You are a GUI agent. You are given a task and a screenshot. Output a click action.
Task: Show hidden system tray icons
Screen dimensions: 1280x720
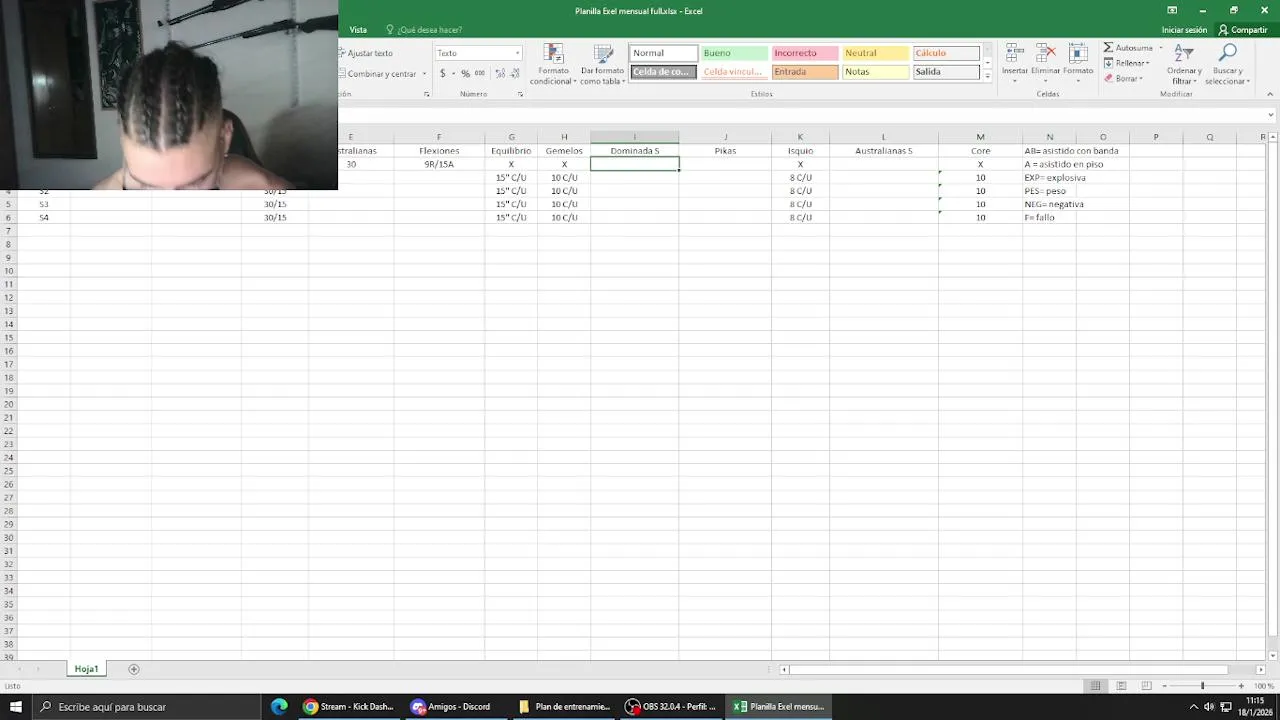coord(1193,706)
